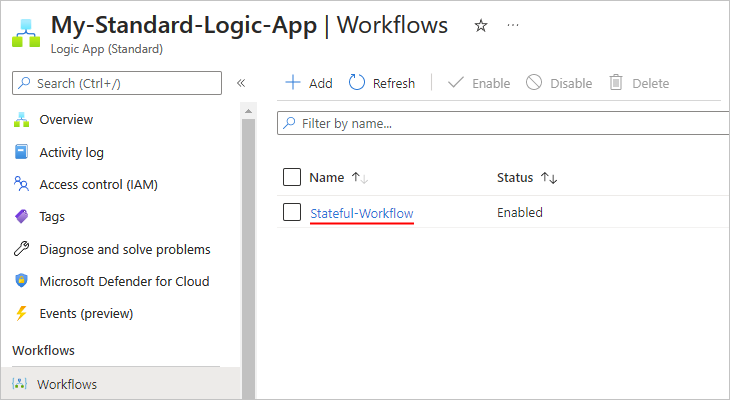Check the select-all checkbox in table header

(292, 177)
